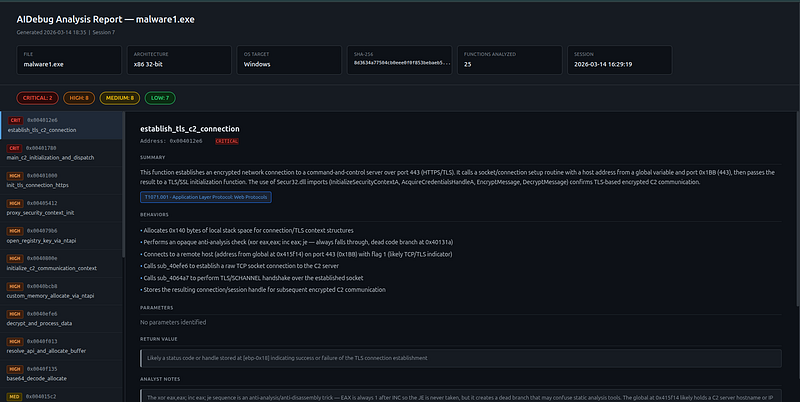Toggle the MEDIUM: 8 severity filter
Image resolution: width=800 pixels, height=402 pixels.
point(120,98)
